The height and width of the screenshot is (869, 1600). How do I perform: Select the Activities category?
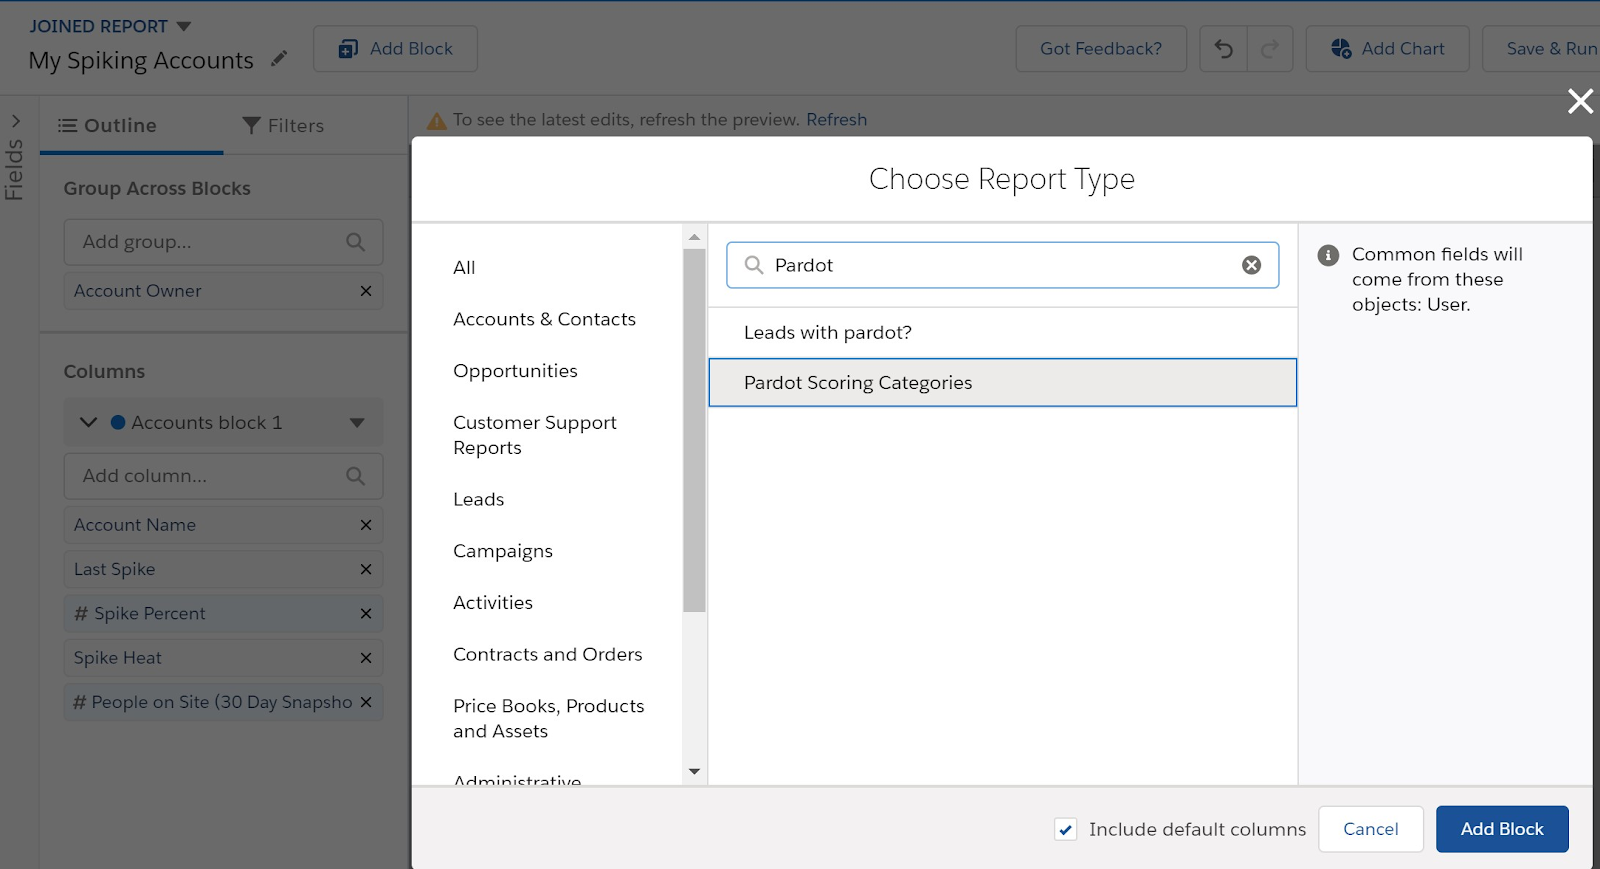[x=492, y=603]
